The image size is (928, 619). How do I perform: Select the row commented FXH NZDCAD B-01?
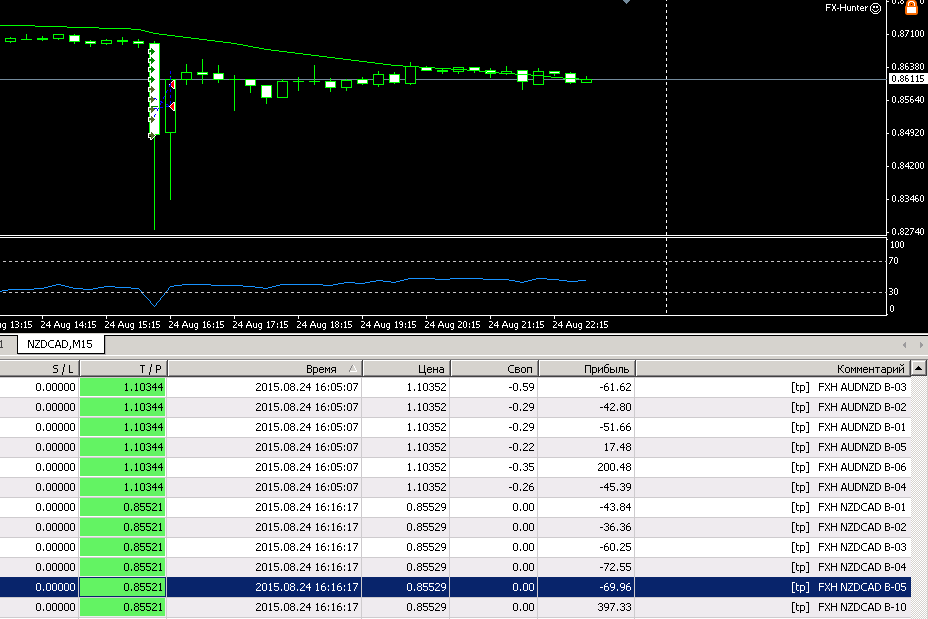coord(455,507)
